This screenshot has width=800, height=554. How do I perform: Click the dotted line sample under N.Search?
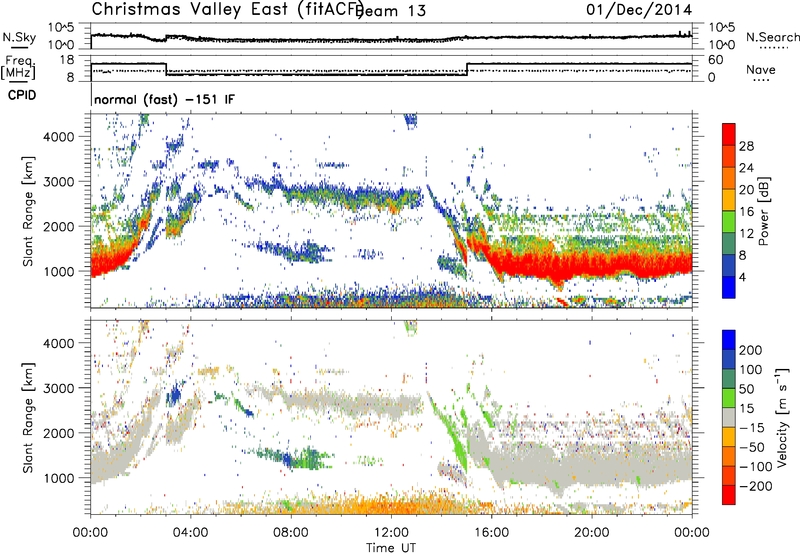pyautogui.click(x=773, y=48)
